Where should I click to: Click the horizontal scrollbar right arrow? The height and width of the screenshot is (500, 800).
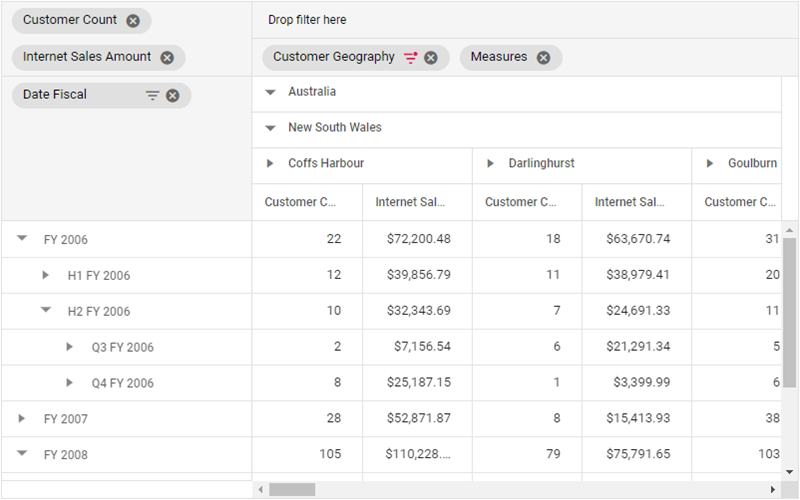773,489
